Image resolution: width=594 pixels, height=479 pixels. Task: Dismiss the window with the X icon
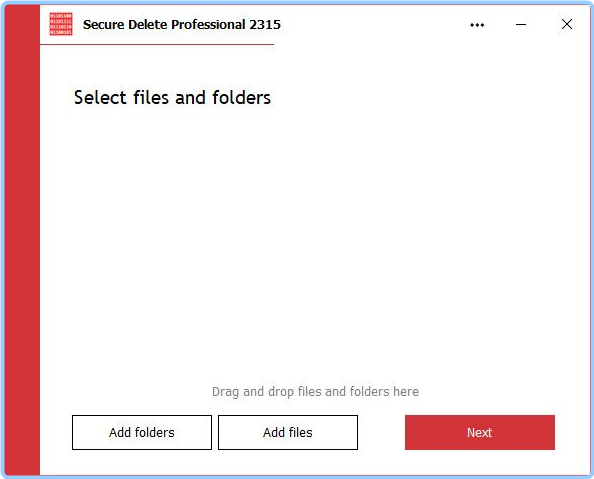tap(567, 24)
